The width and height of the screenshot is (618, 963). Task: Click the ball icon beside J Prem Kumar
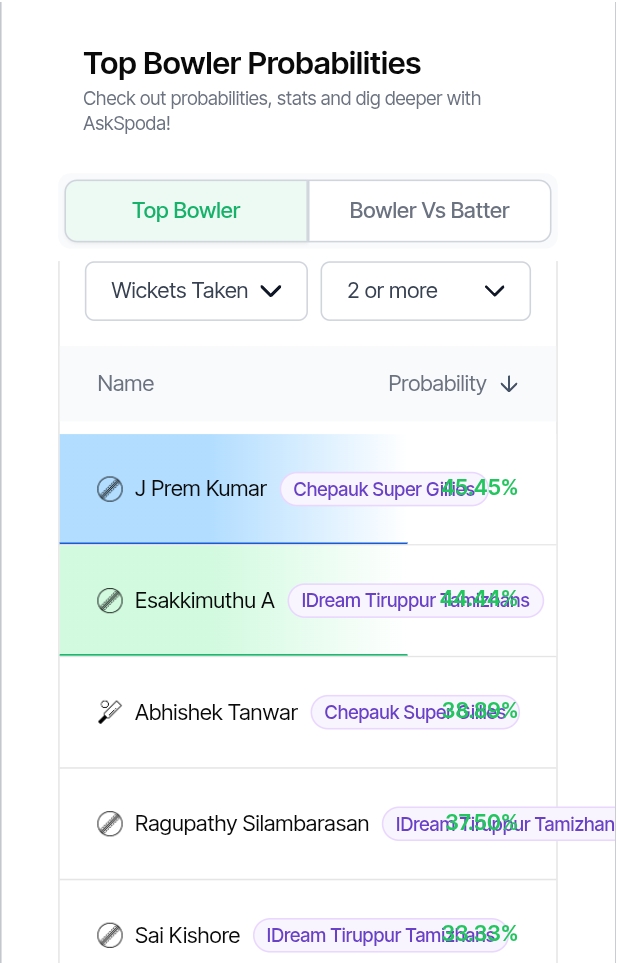[110, 489]
